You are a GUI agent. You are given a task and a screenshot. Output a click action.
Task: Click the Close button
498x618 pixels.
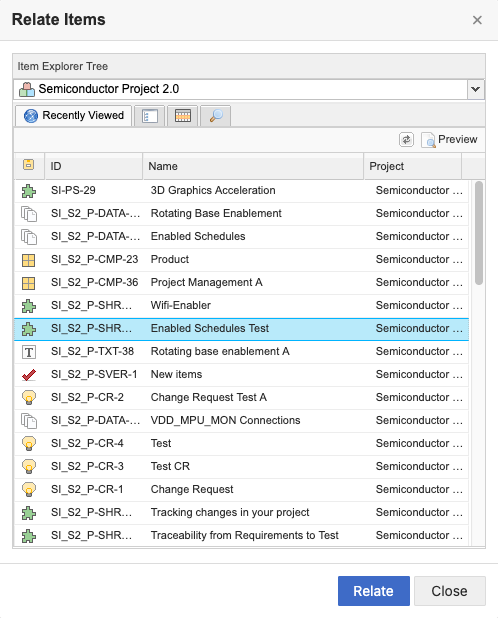click(450, 591)
